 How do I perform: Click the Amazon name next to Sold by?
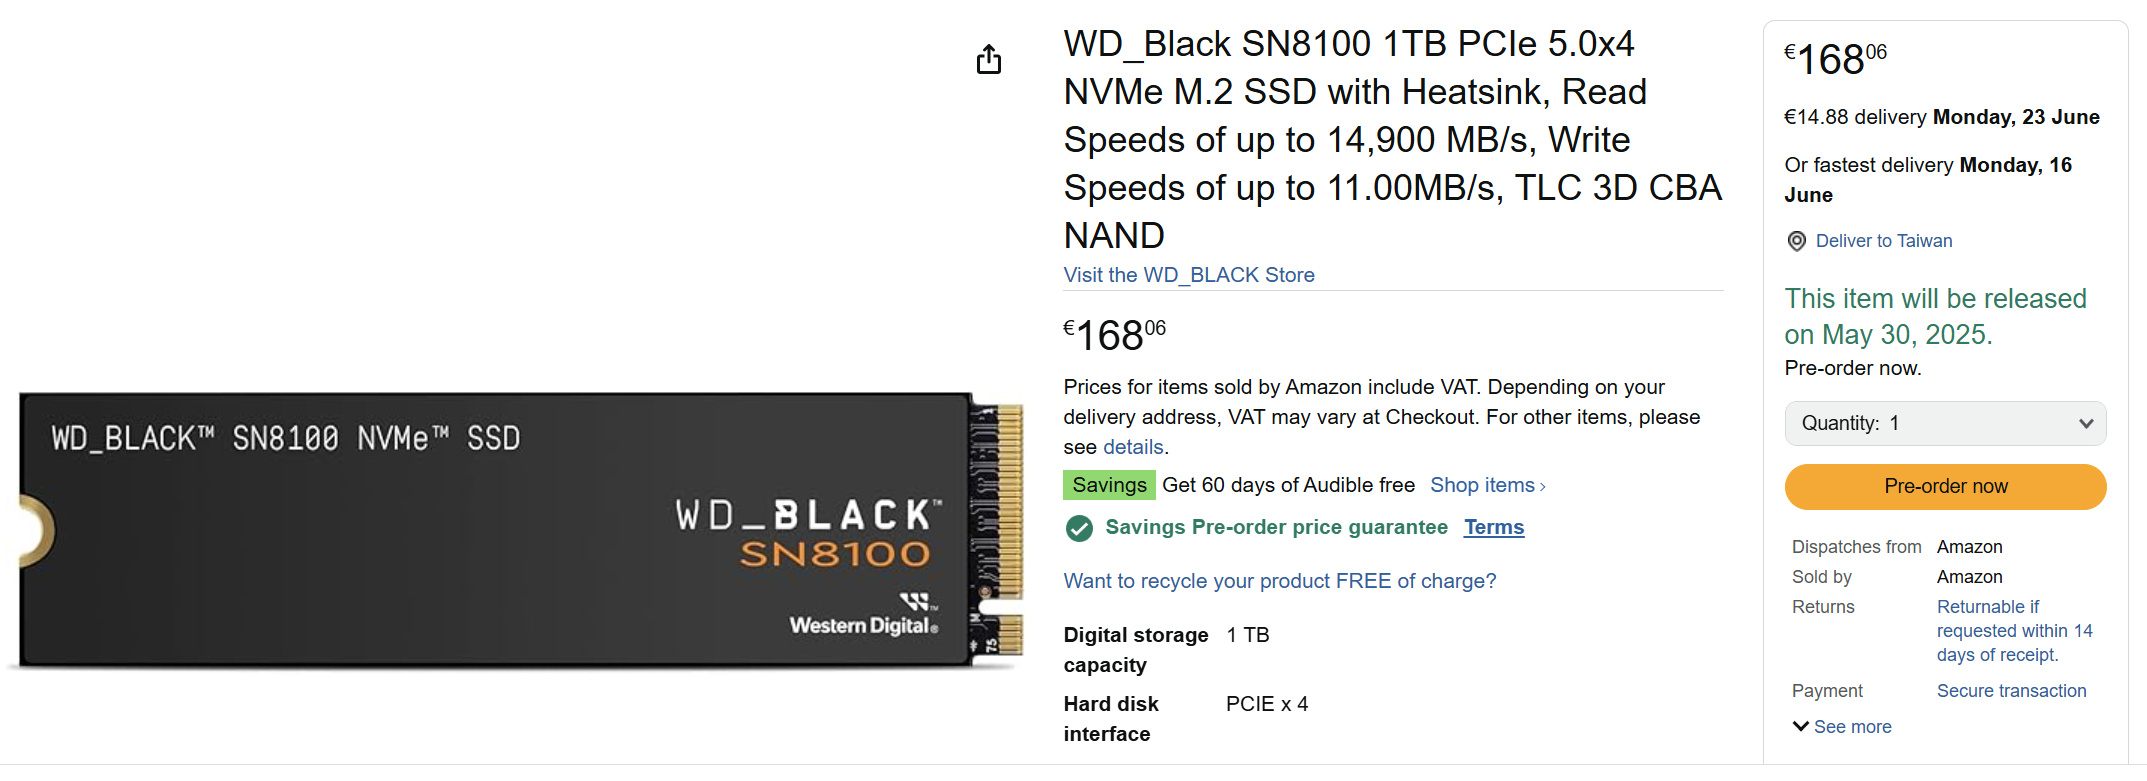pos(1969,577)
